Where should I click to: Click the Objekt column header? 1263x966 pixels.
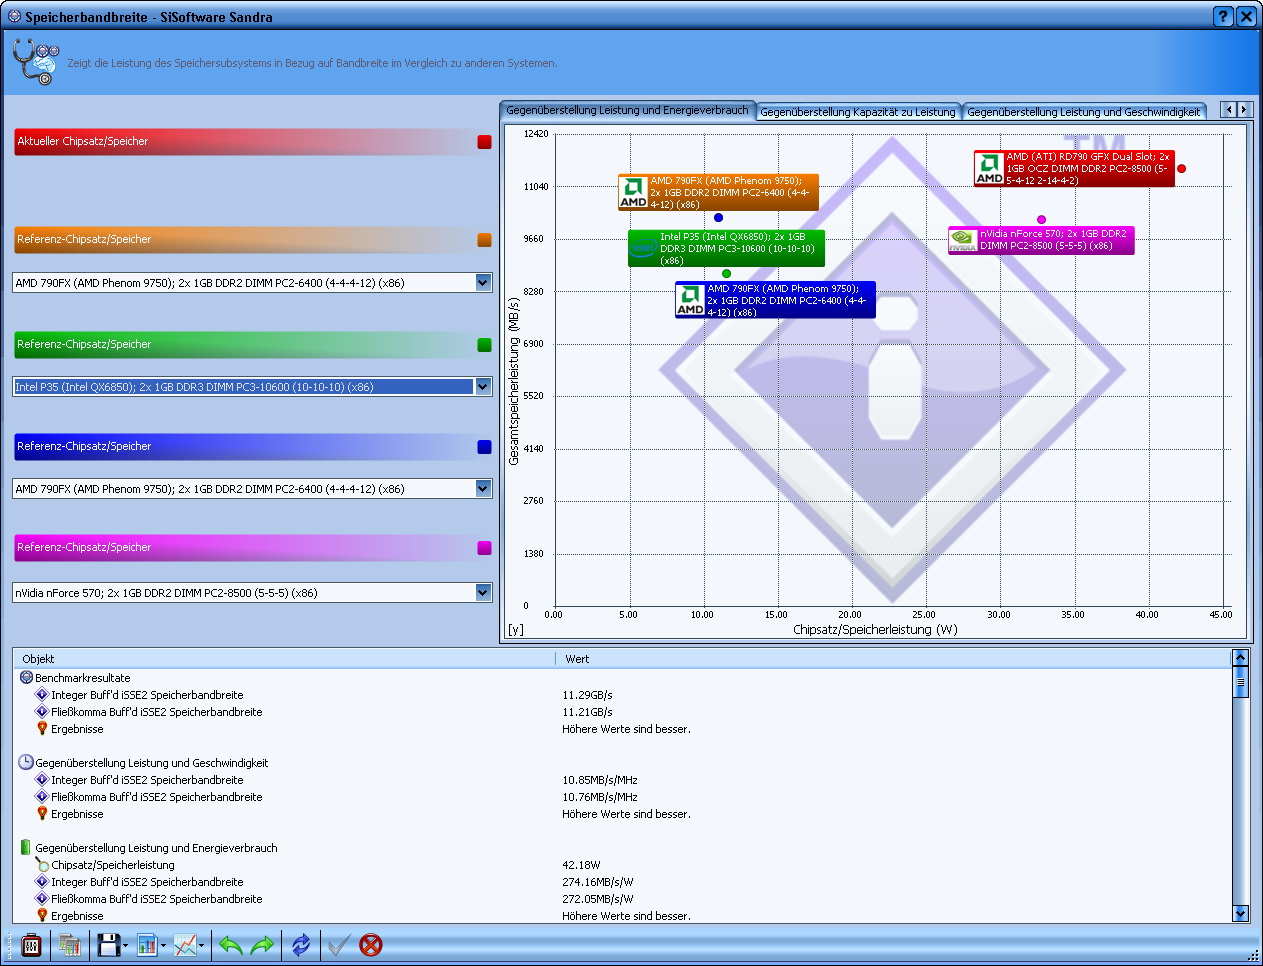284,659
